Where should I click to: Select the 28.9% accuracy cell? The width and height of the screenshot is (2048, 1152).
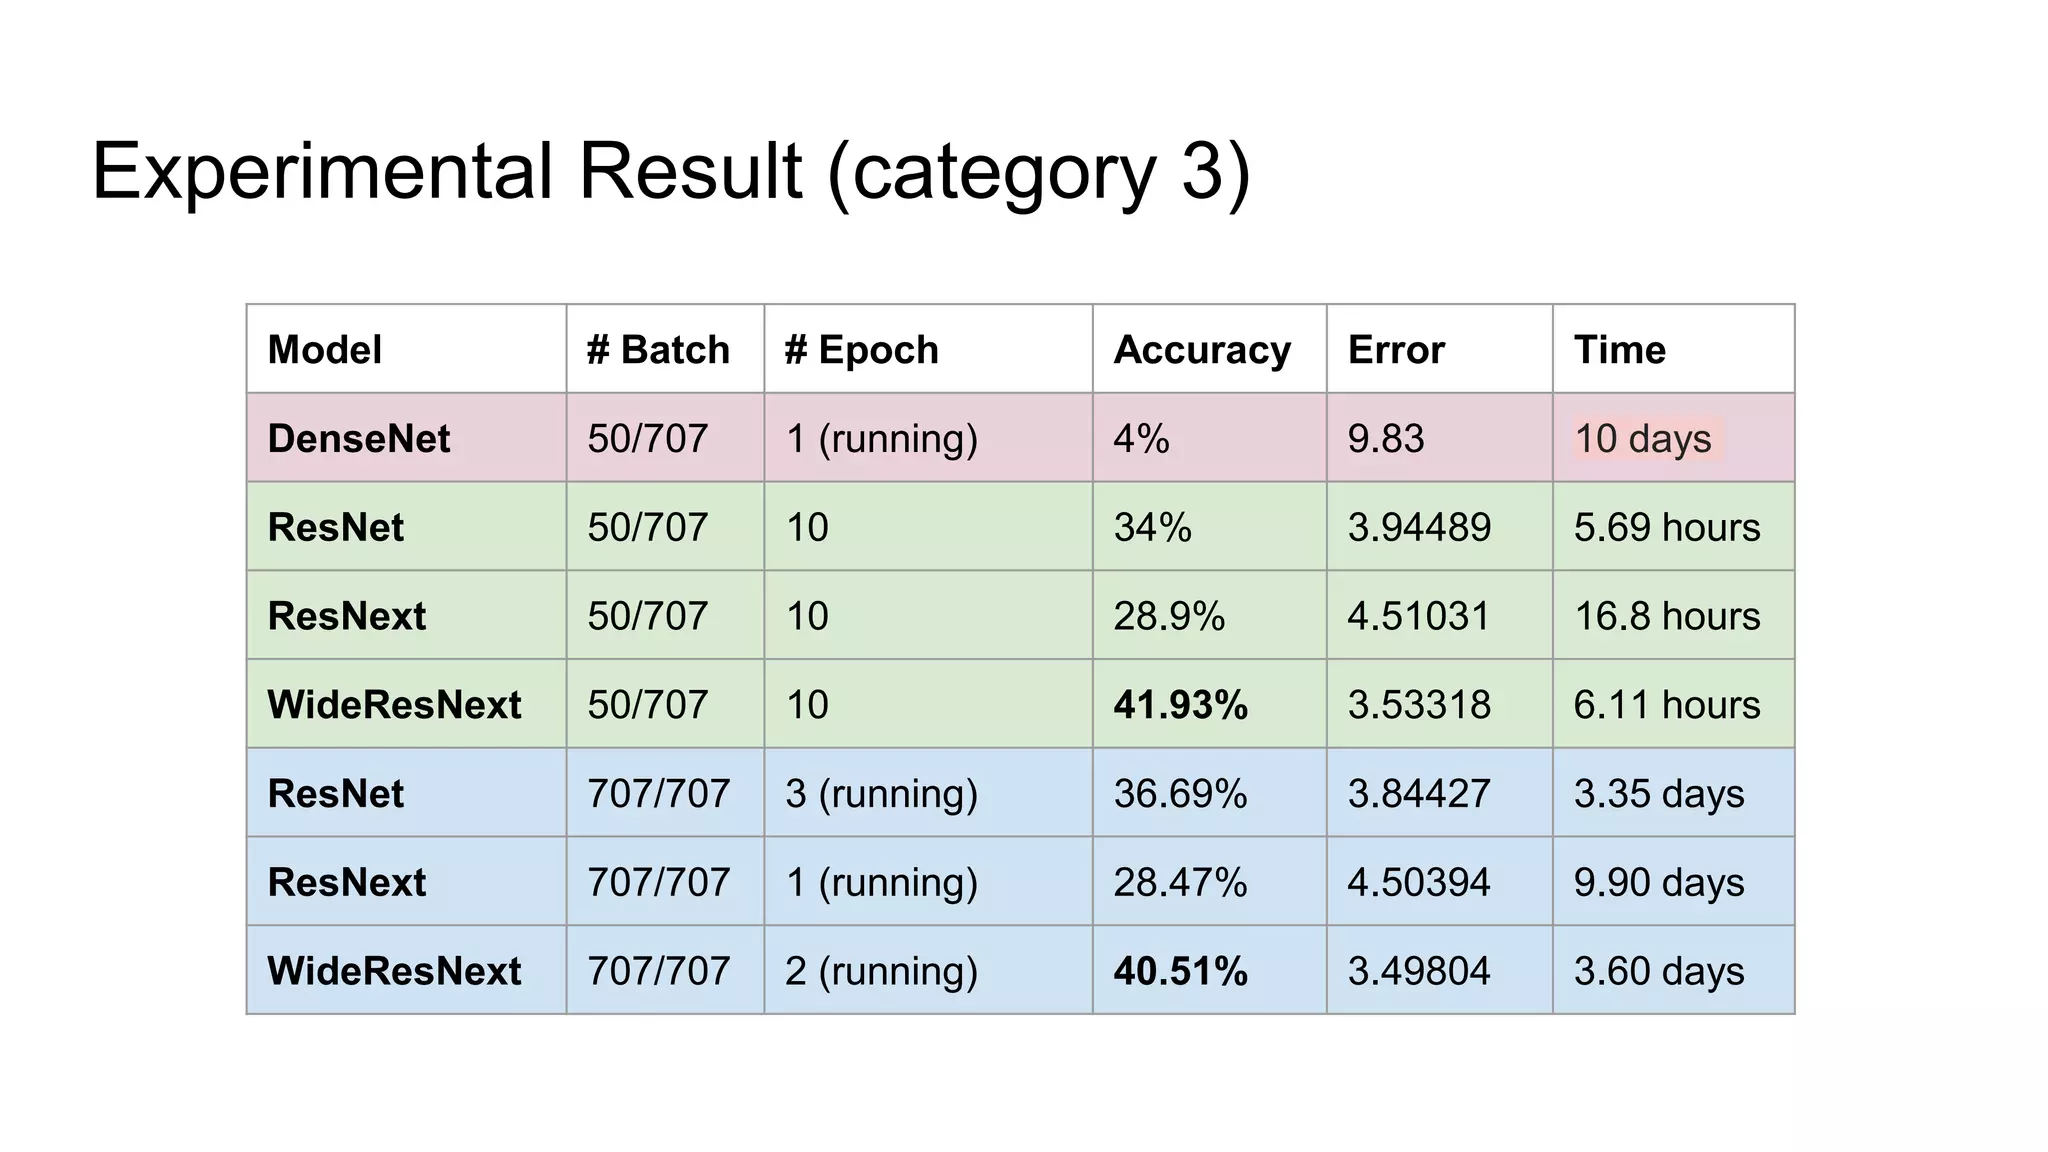(x=1169, y=616)
